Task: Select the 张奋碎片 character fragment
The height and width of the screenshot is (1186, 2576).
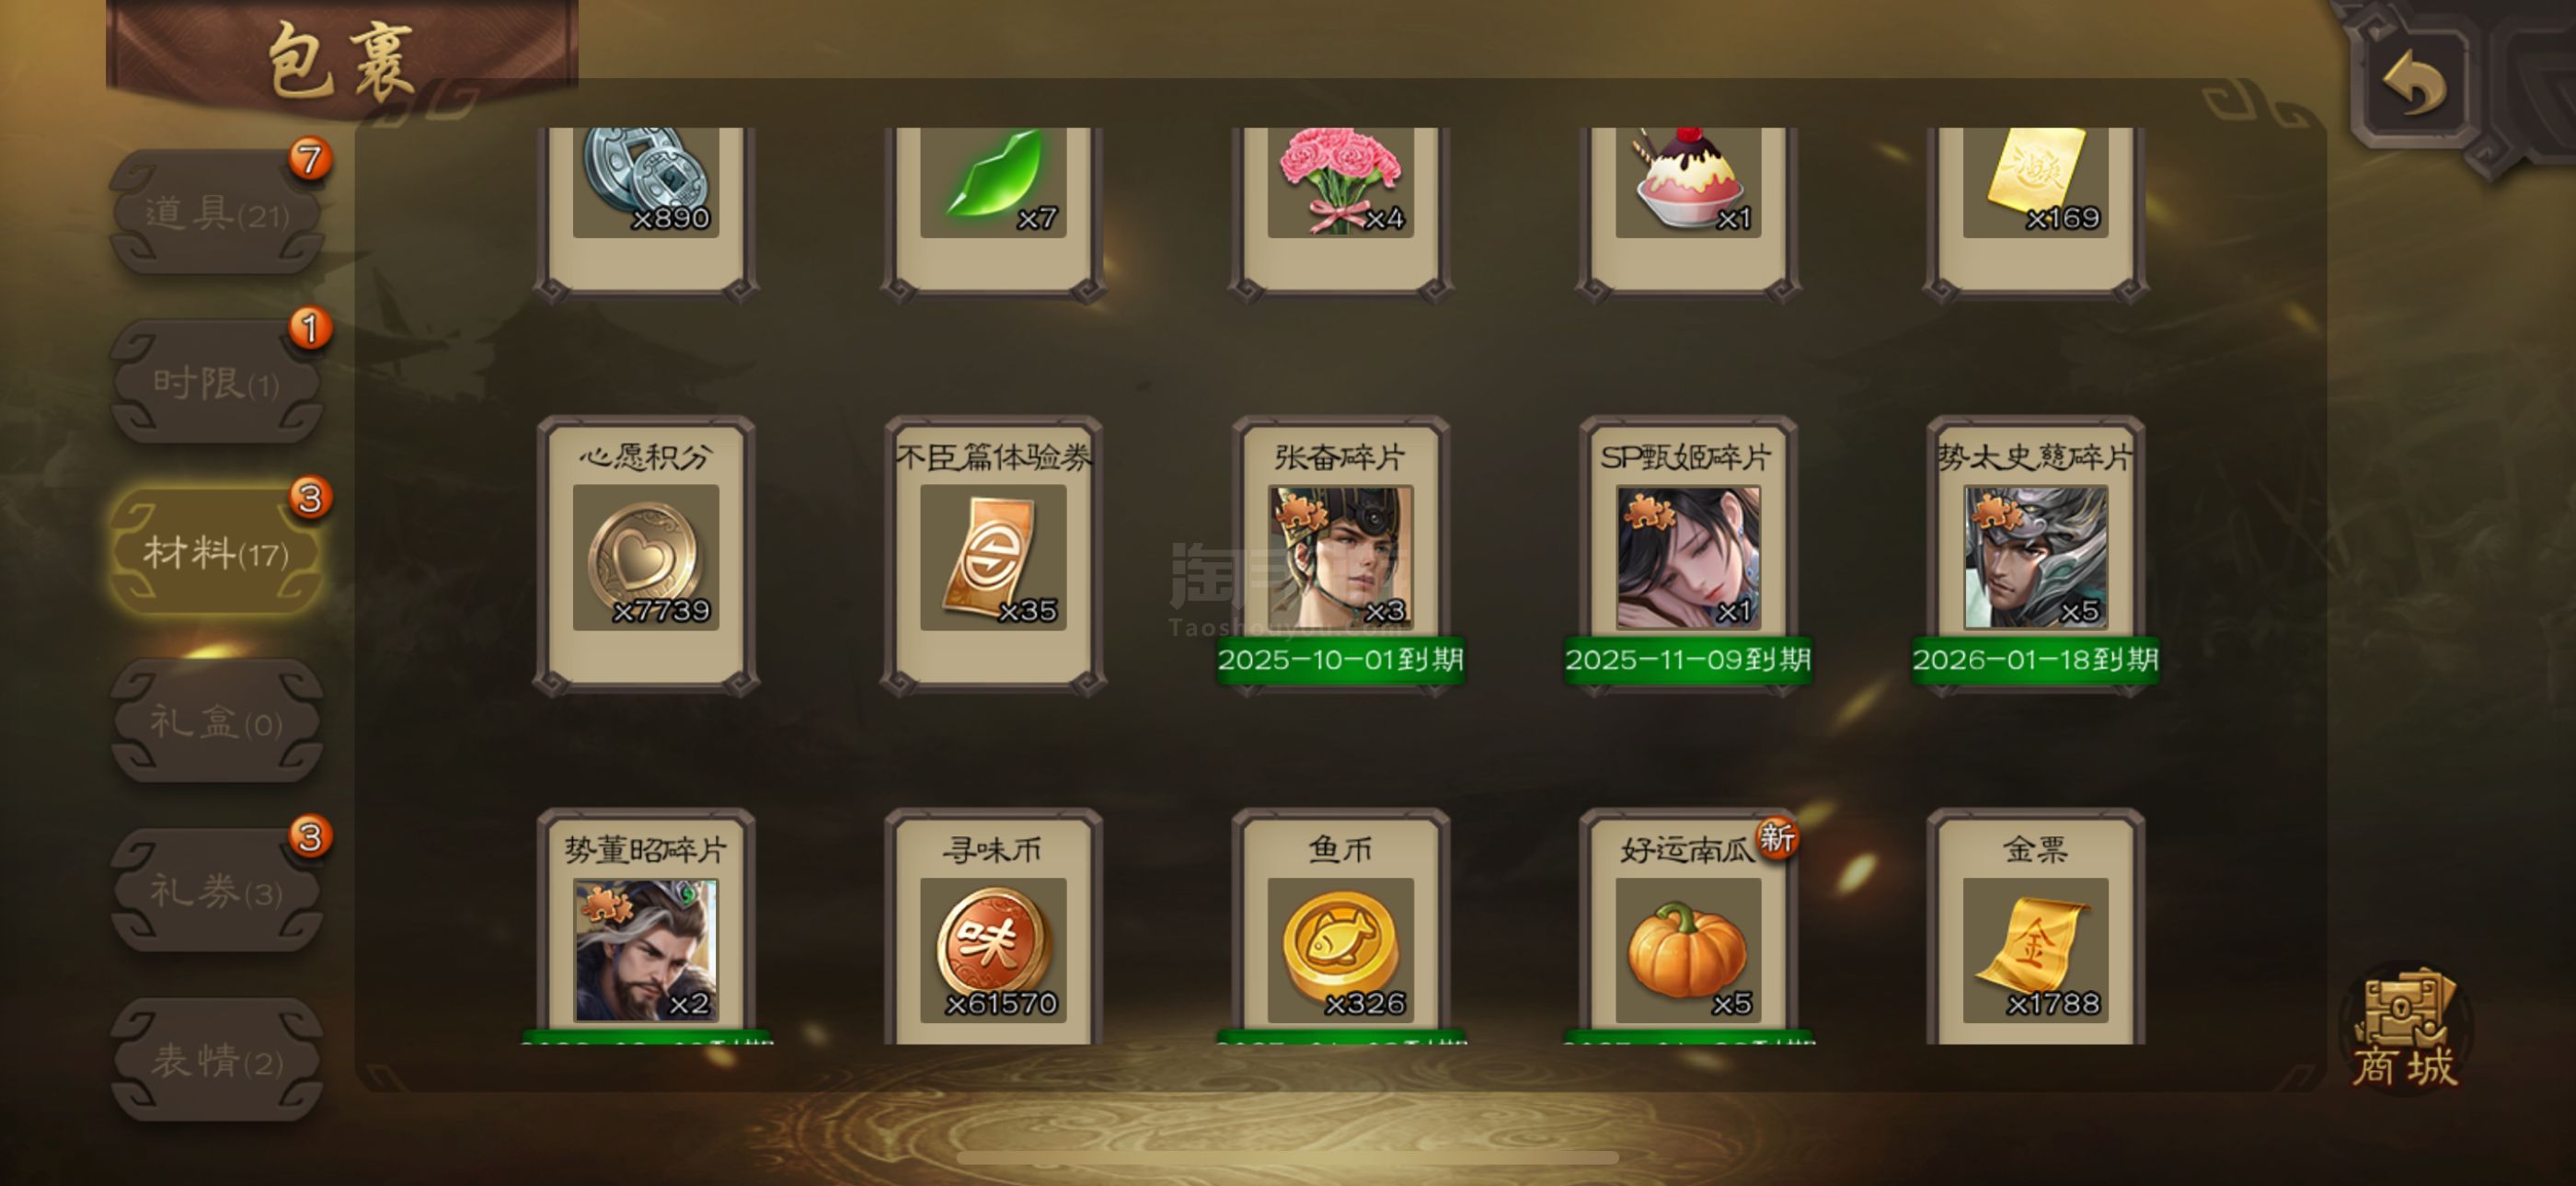Action: [x=1340, y=554]
